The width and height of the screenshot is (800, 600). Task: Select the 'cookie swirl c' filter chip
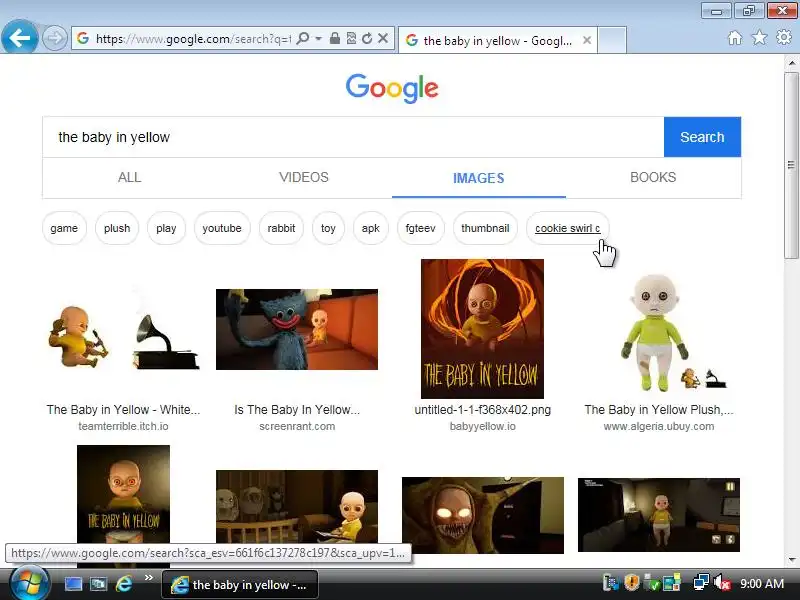click(567, 228)
